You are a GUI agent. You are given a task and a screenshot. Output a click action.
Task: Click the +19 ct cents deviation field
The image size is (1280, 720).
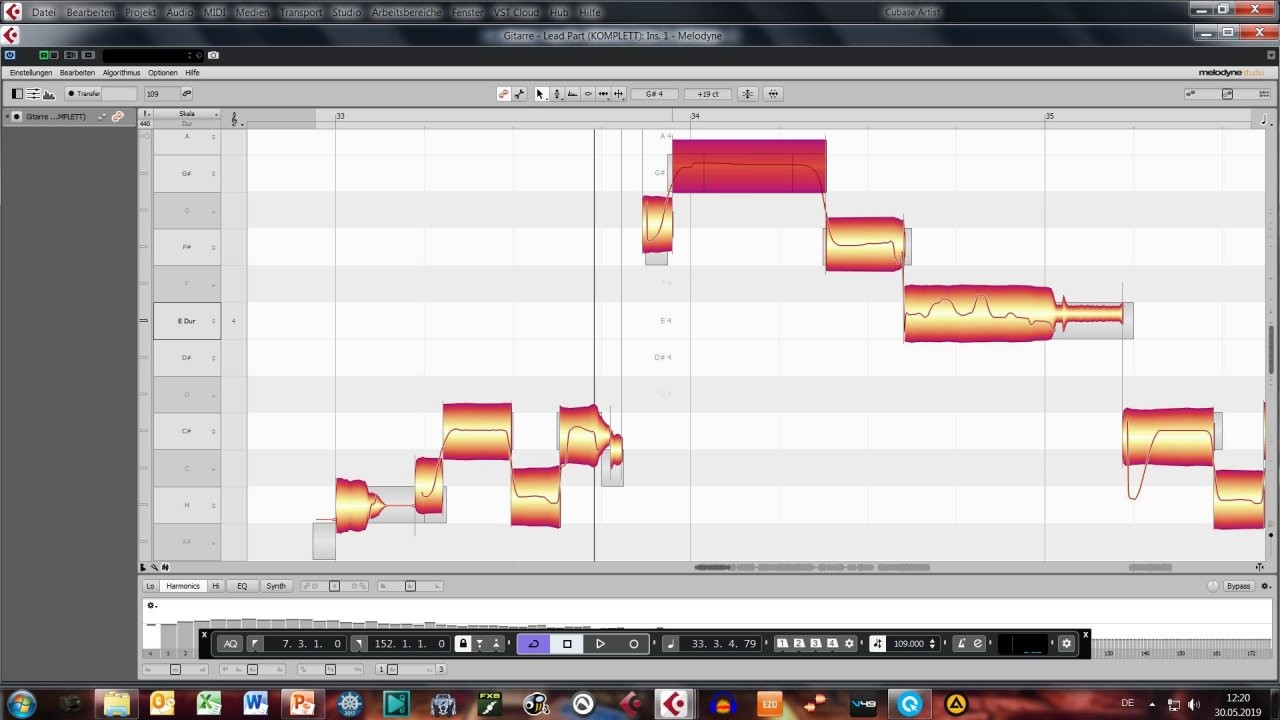[708, 94]
